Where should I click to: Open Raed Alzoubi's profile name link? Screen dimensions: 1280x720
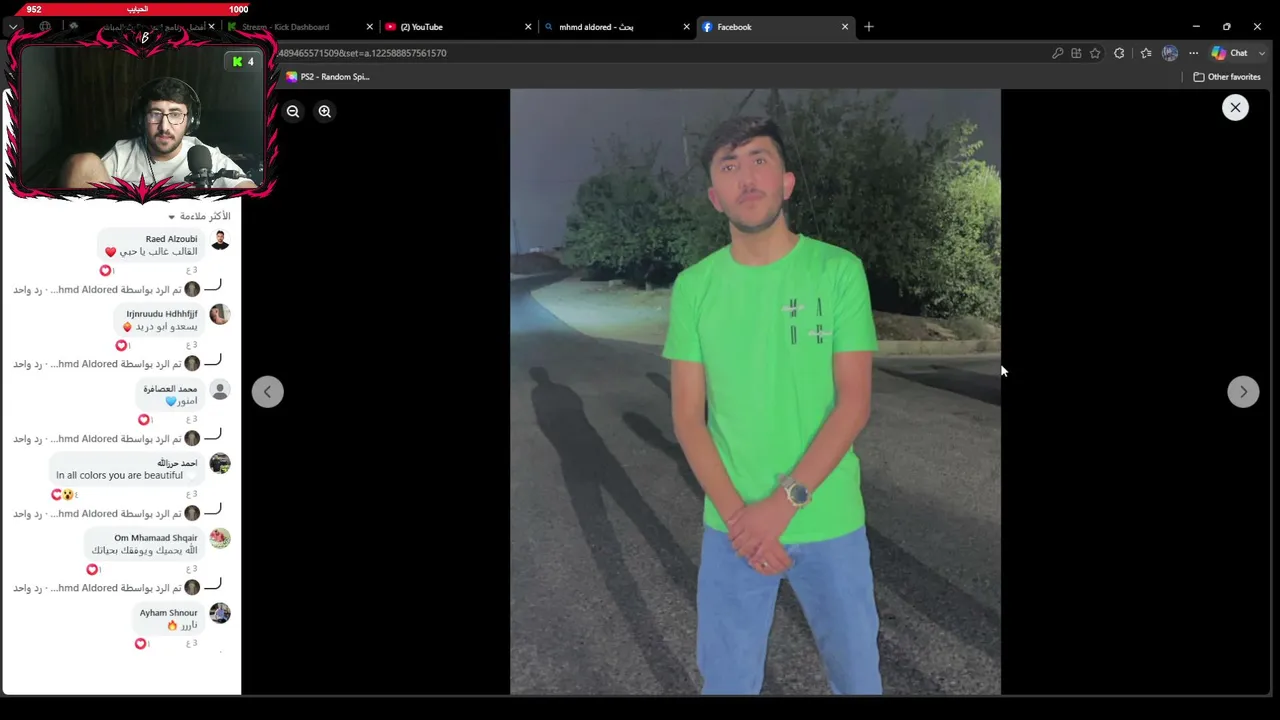coord(171,239)
